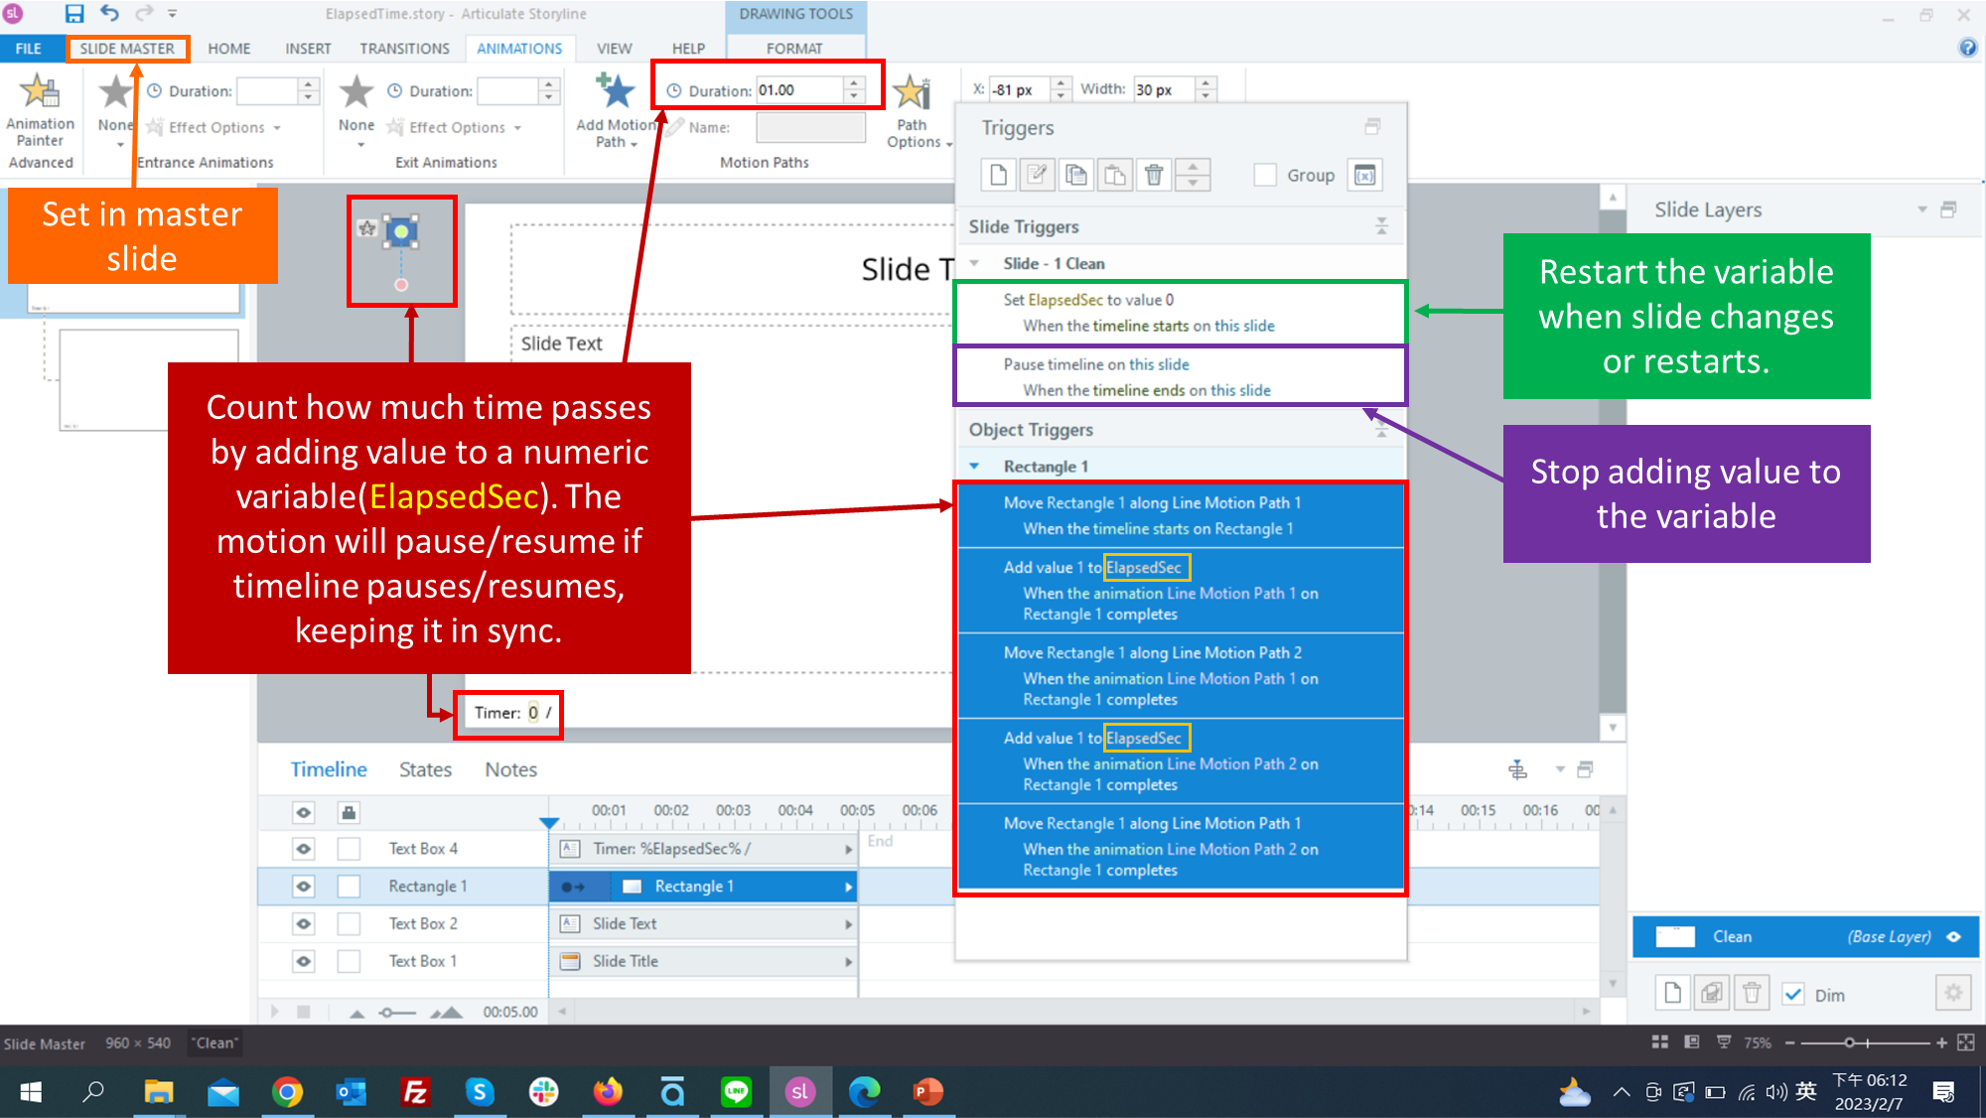1986x1118 pixels.
Task: Uncheck the Dim option under Slide Layers
Action: point(1794,993)
